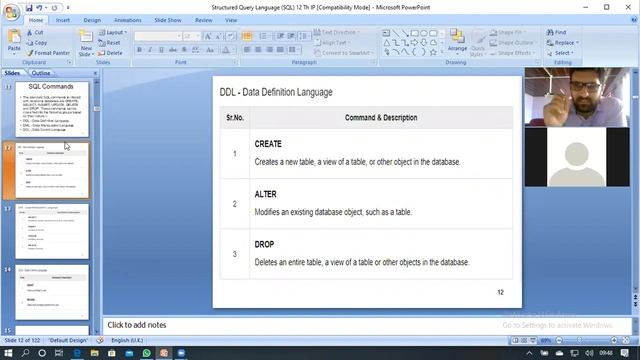Open Change Case menu

click(x=210, y=50)
